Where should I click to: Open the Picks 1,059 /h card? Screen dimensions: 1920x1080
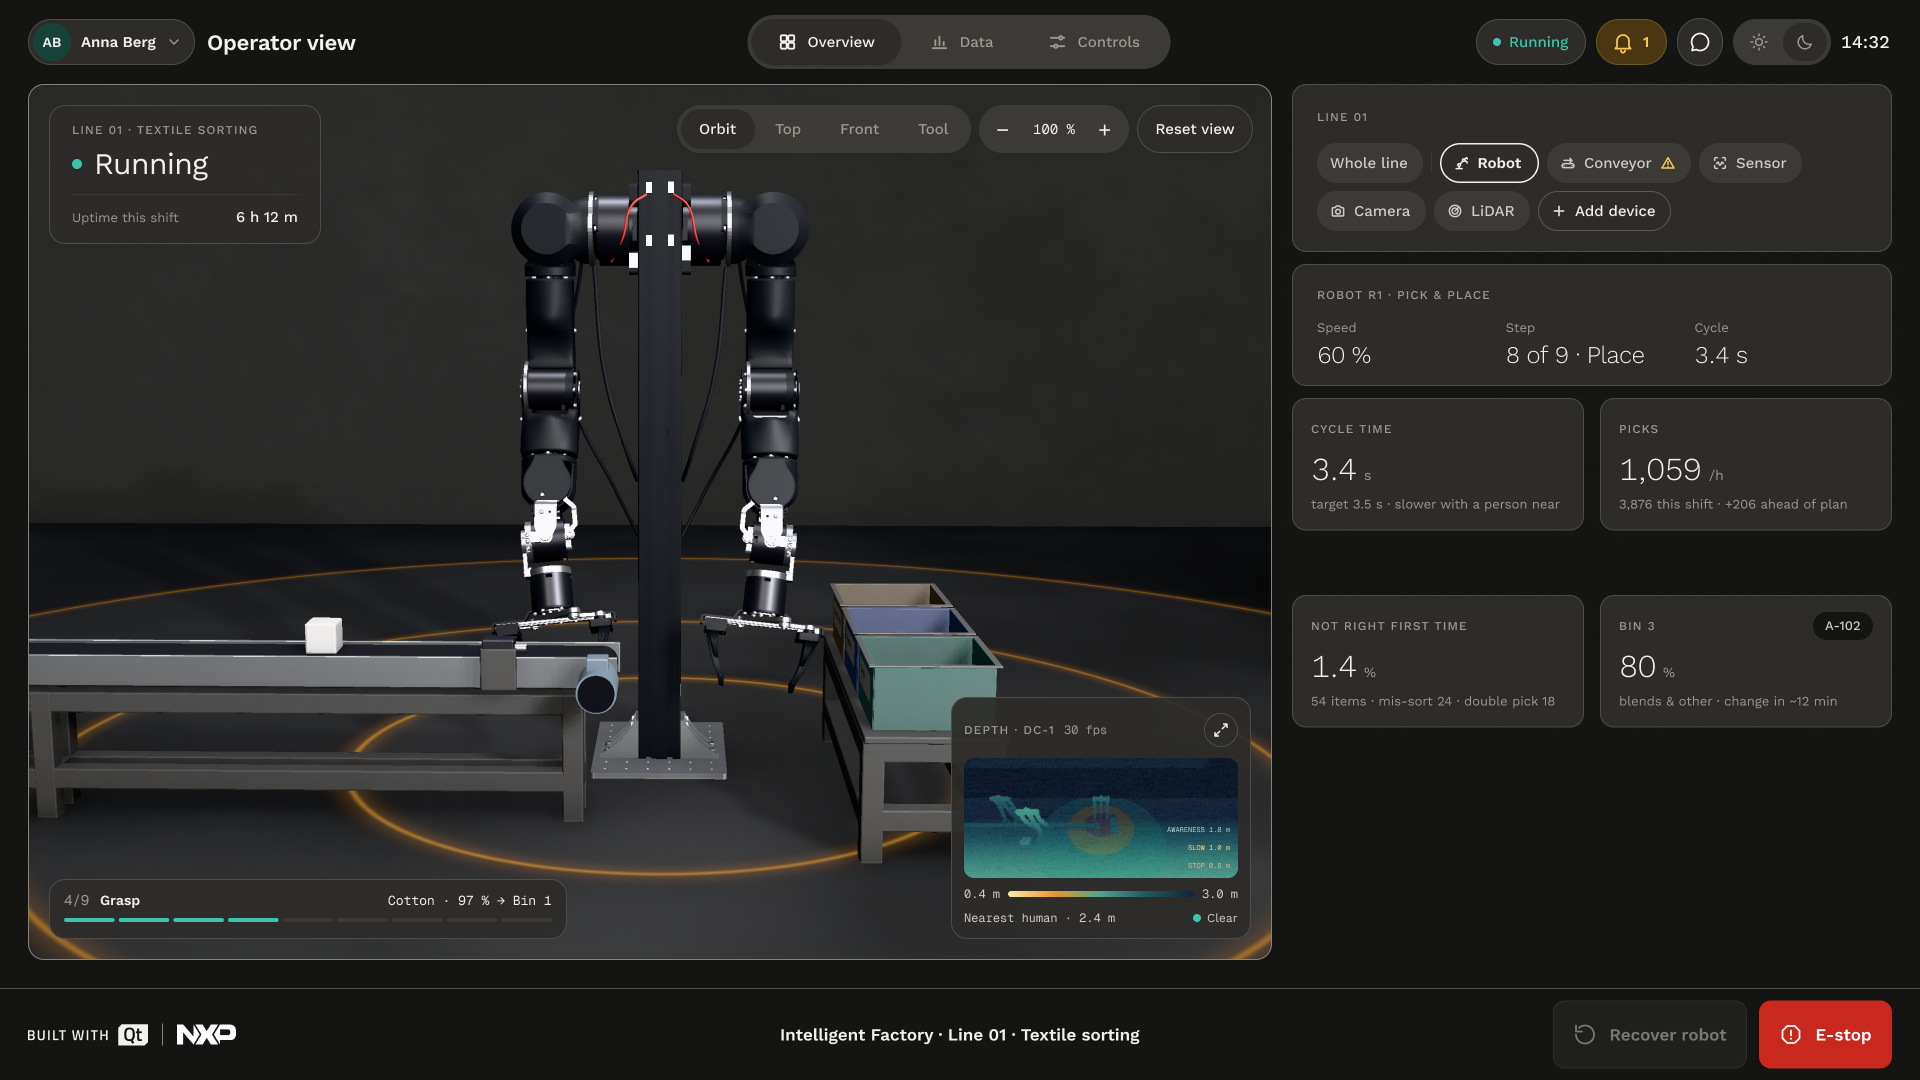[1745, 464]
